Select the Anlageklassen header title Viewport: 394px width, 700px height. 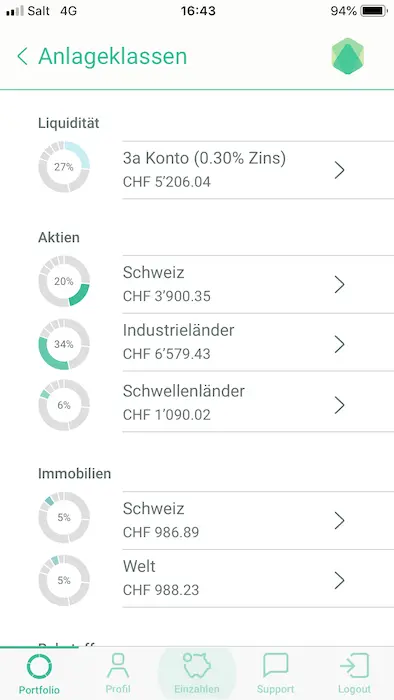tap(112, 57)
